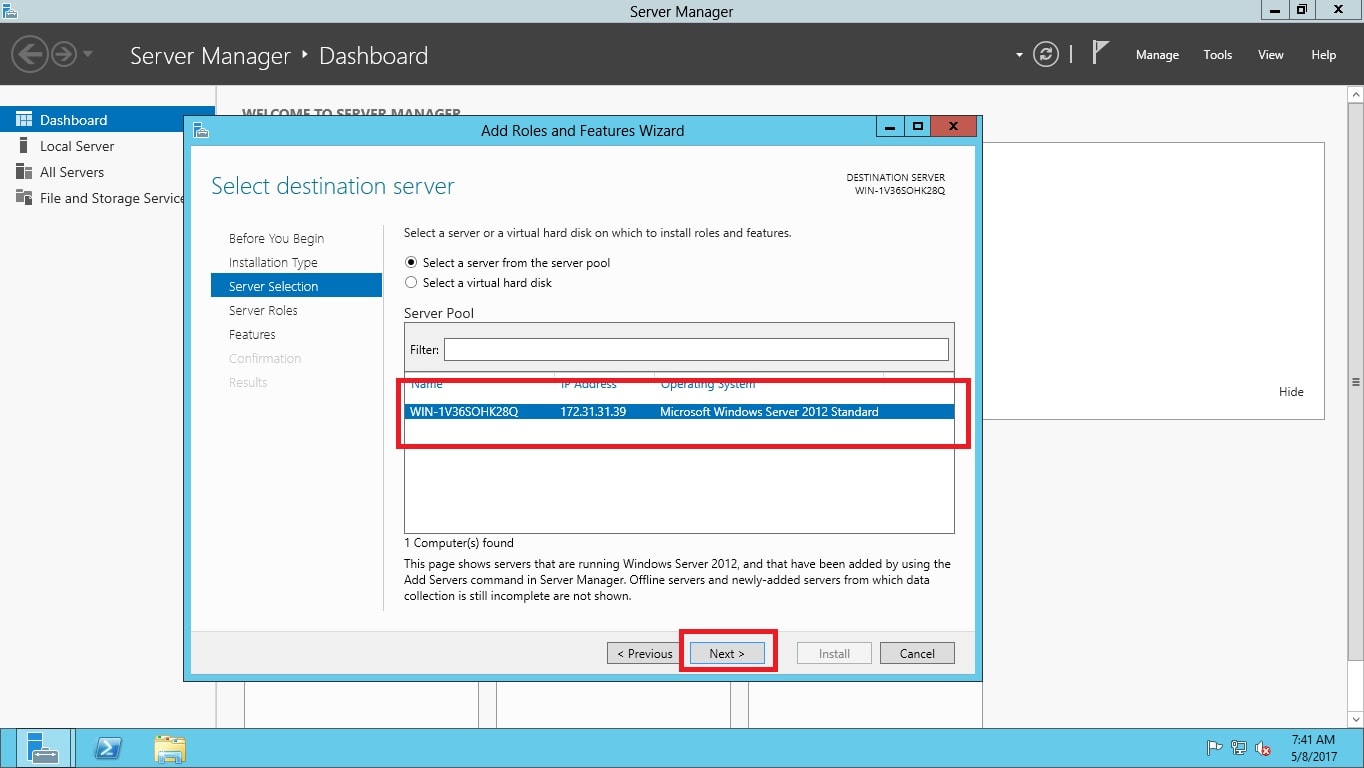
Task: Choose 'Select a virtual hard disk' option
Action: (x=411, y=282)
